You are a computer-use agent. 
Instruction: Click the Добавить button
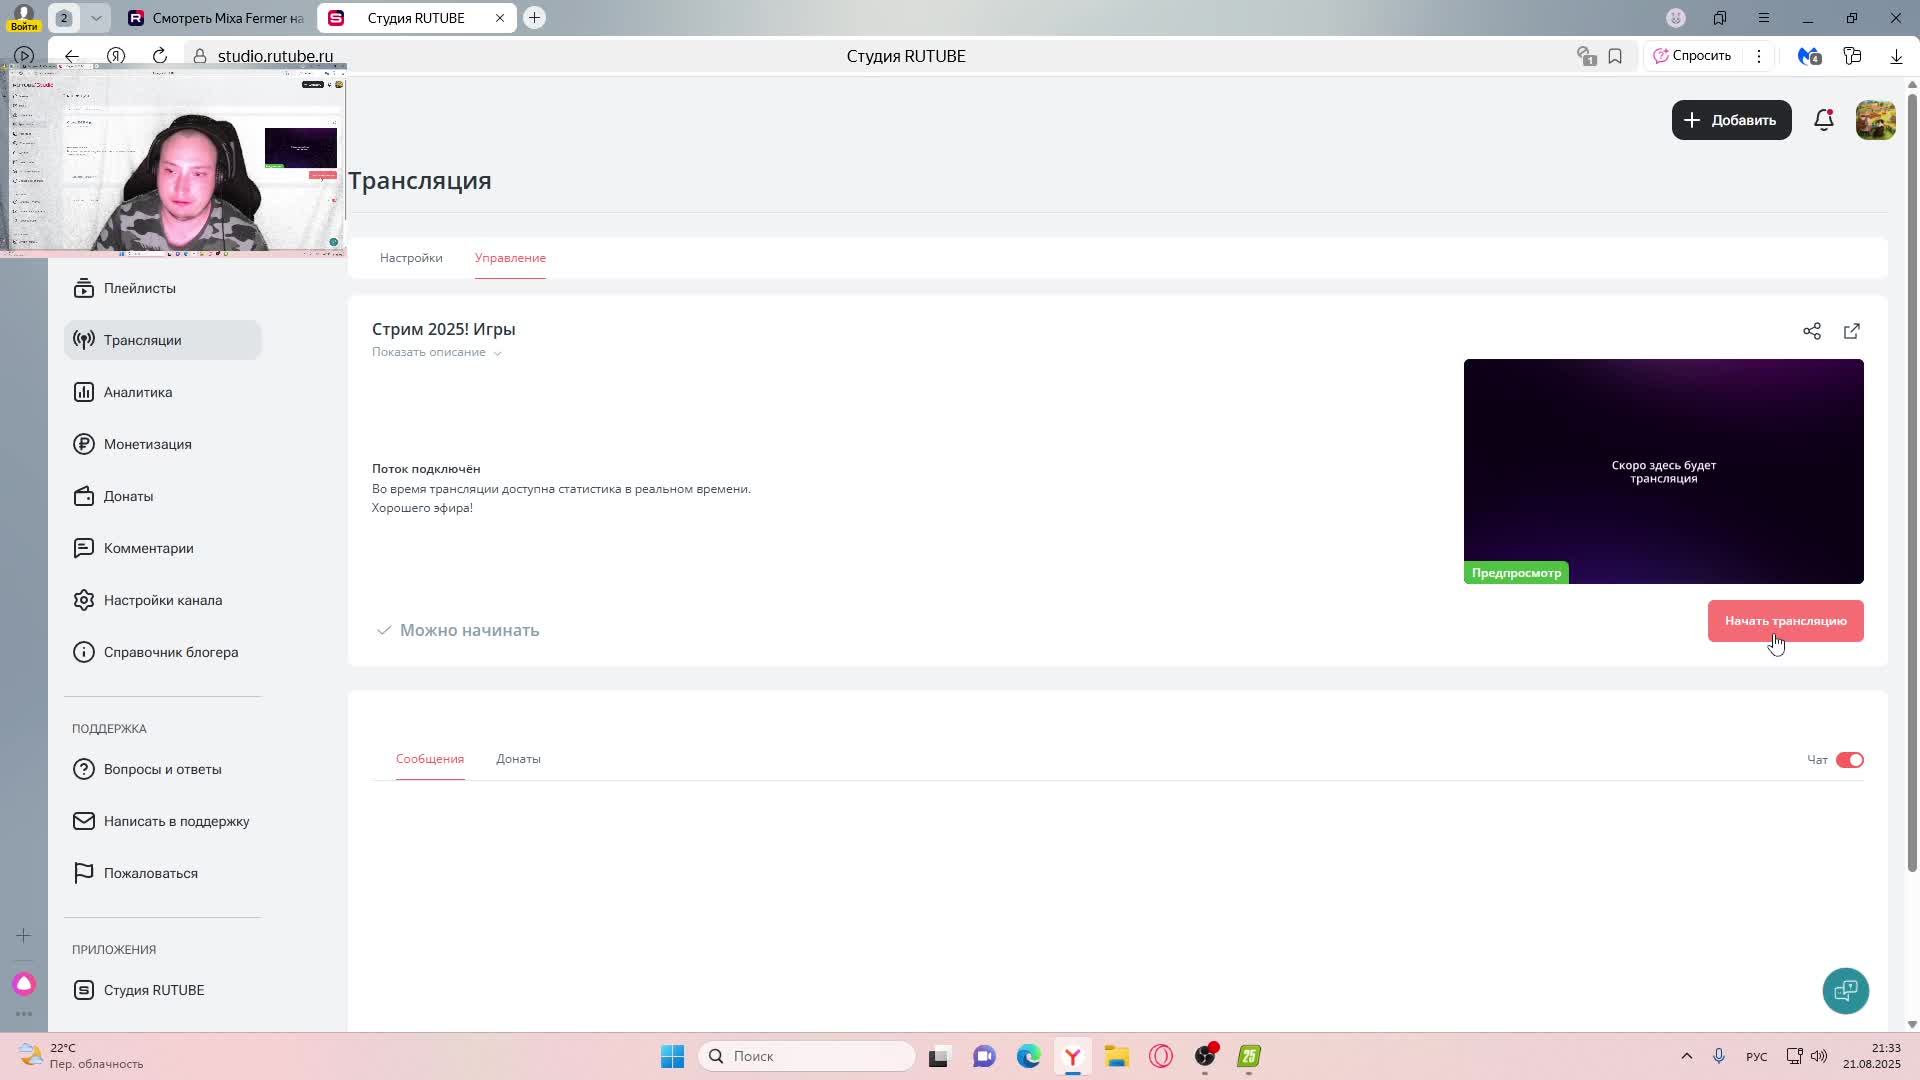(x=1731, y=120)
